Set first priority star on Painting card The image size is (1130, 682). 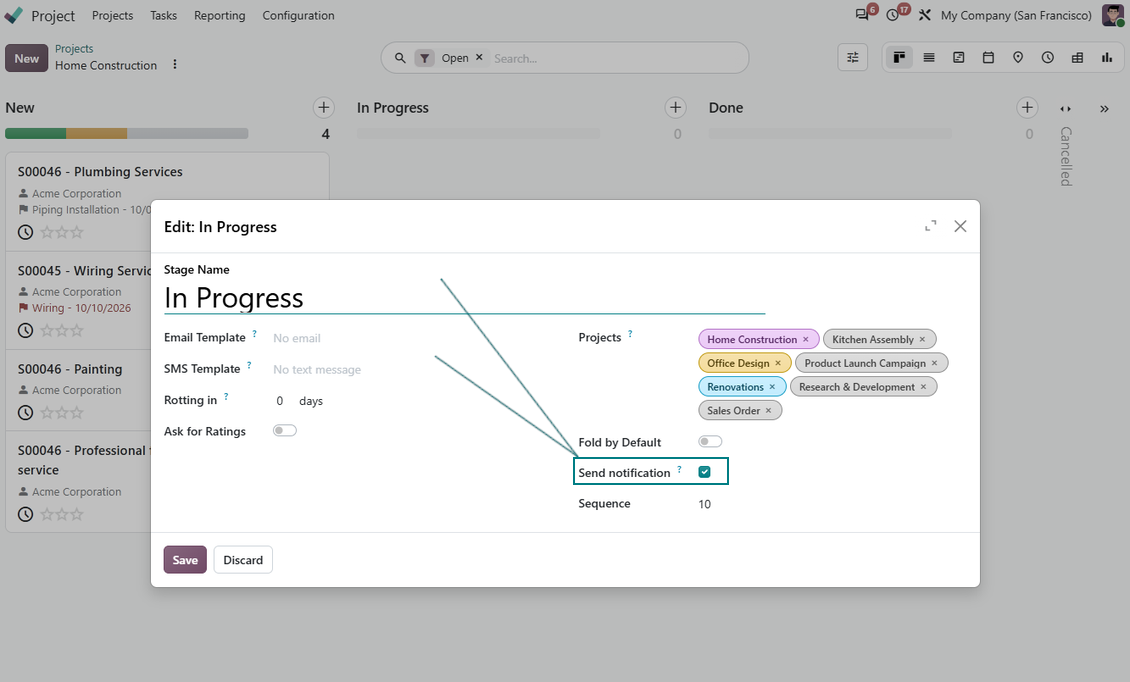(x=47, y=412)
